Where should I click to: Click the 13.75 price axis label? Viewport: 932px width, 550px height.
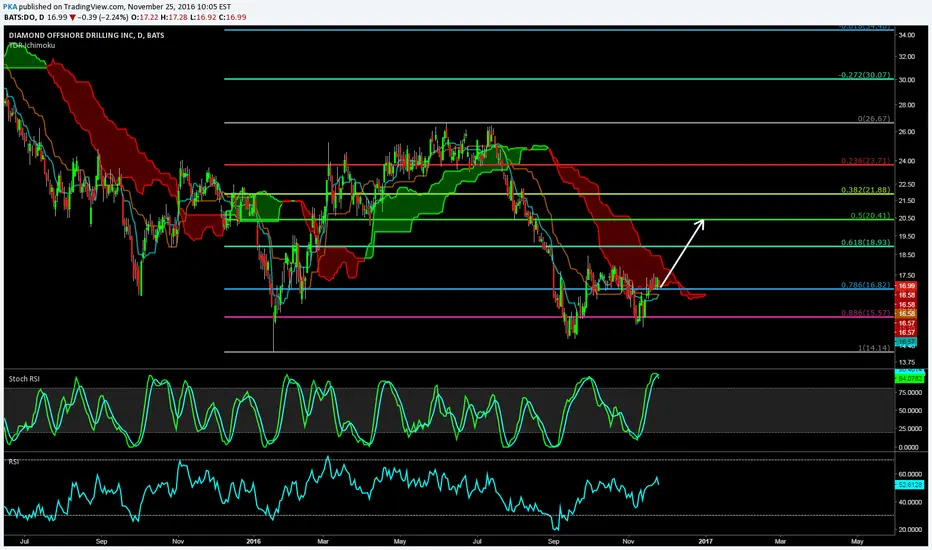(906, 362)
